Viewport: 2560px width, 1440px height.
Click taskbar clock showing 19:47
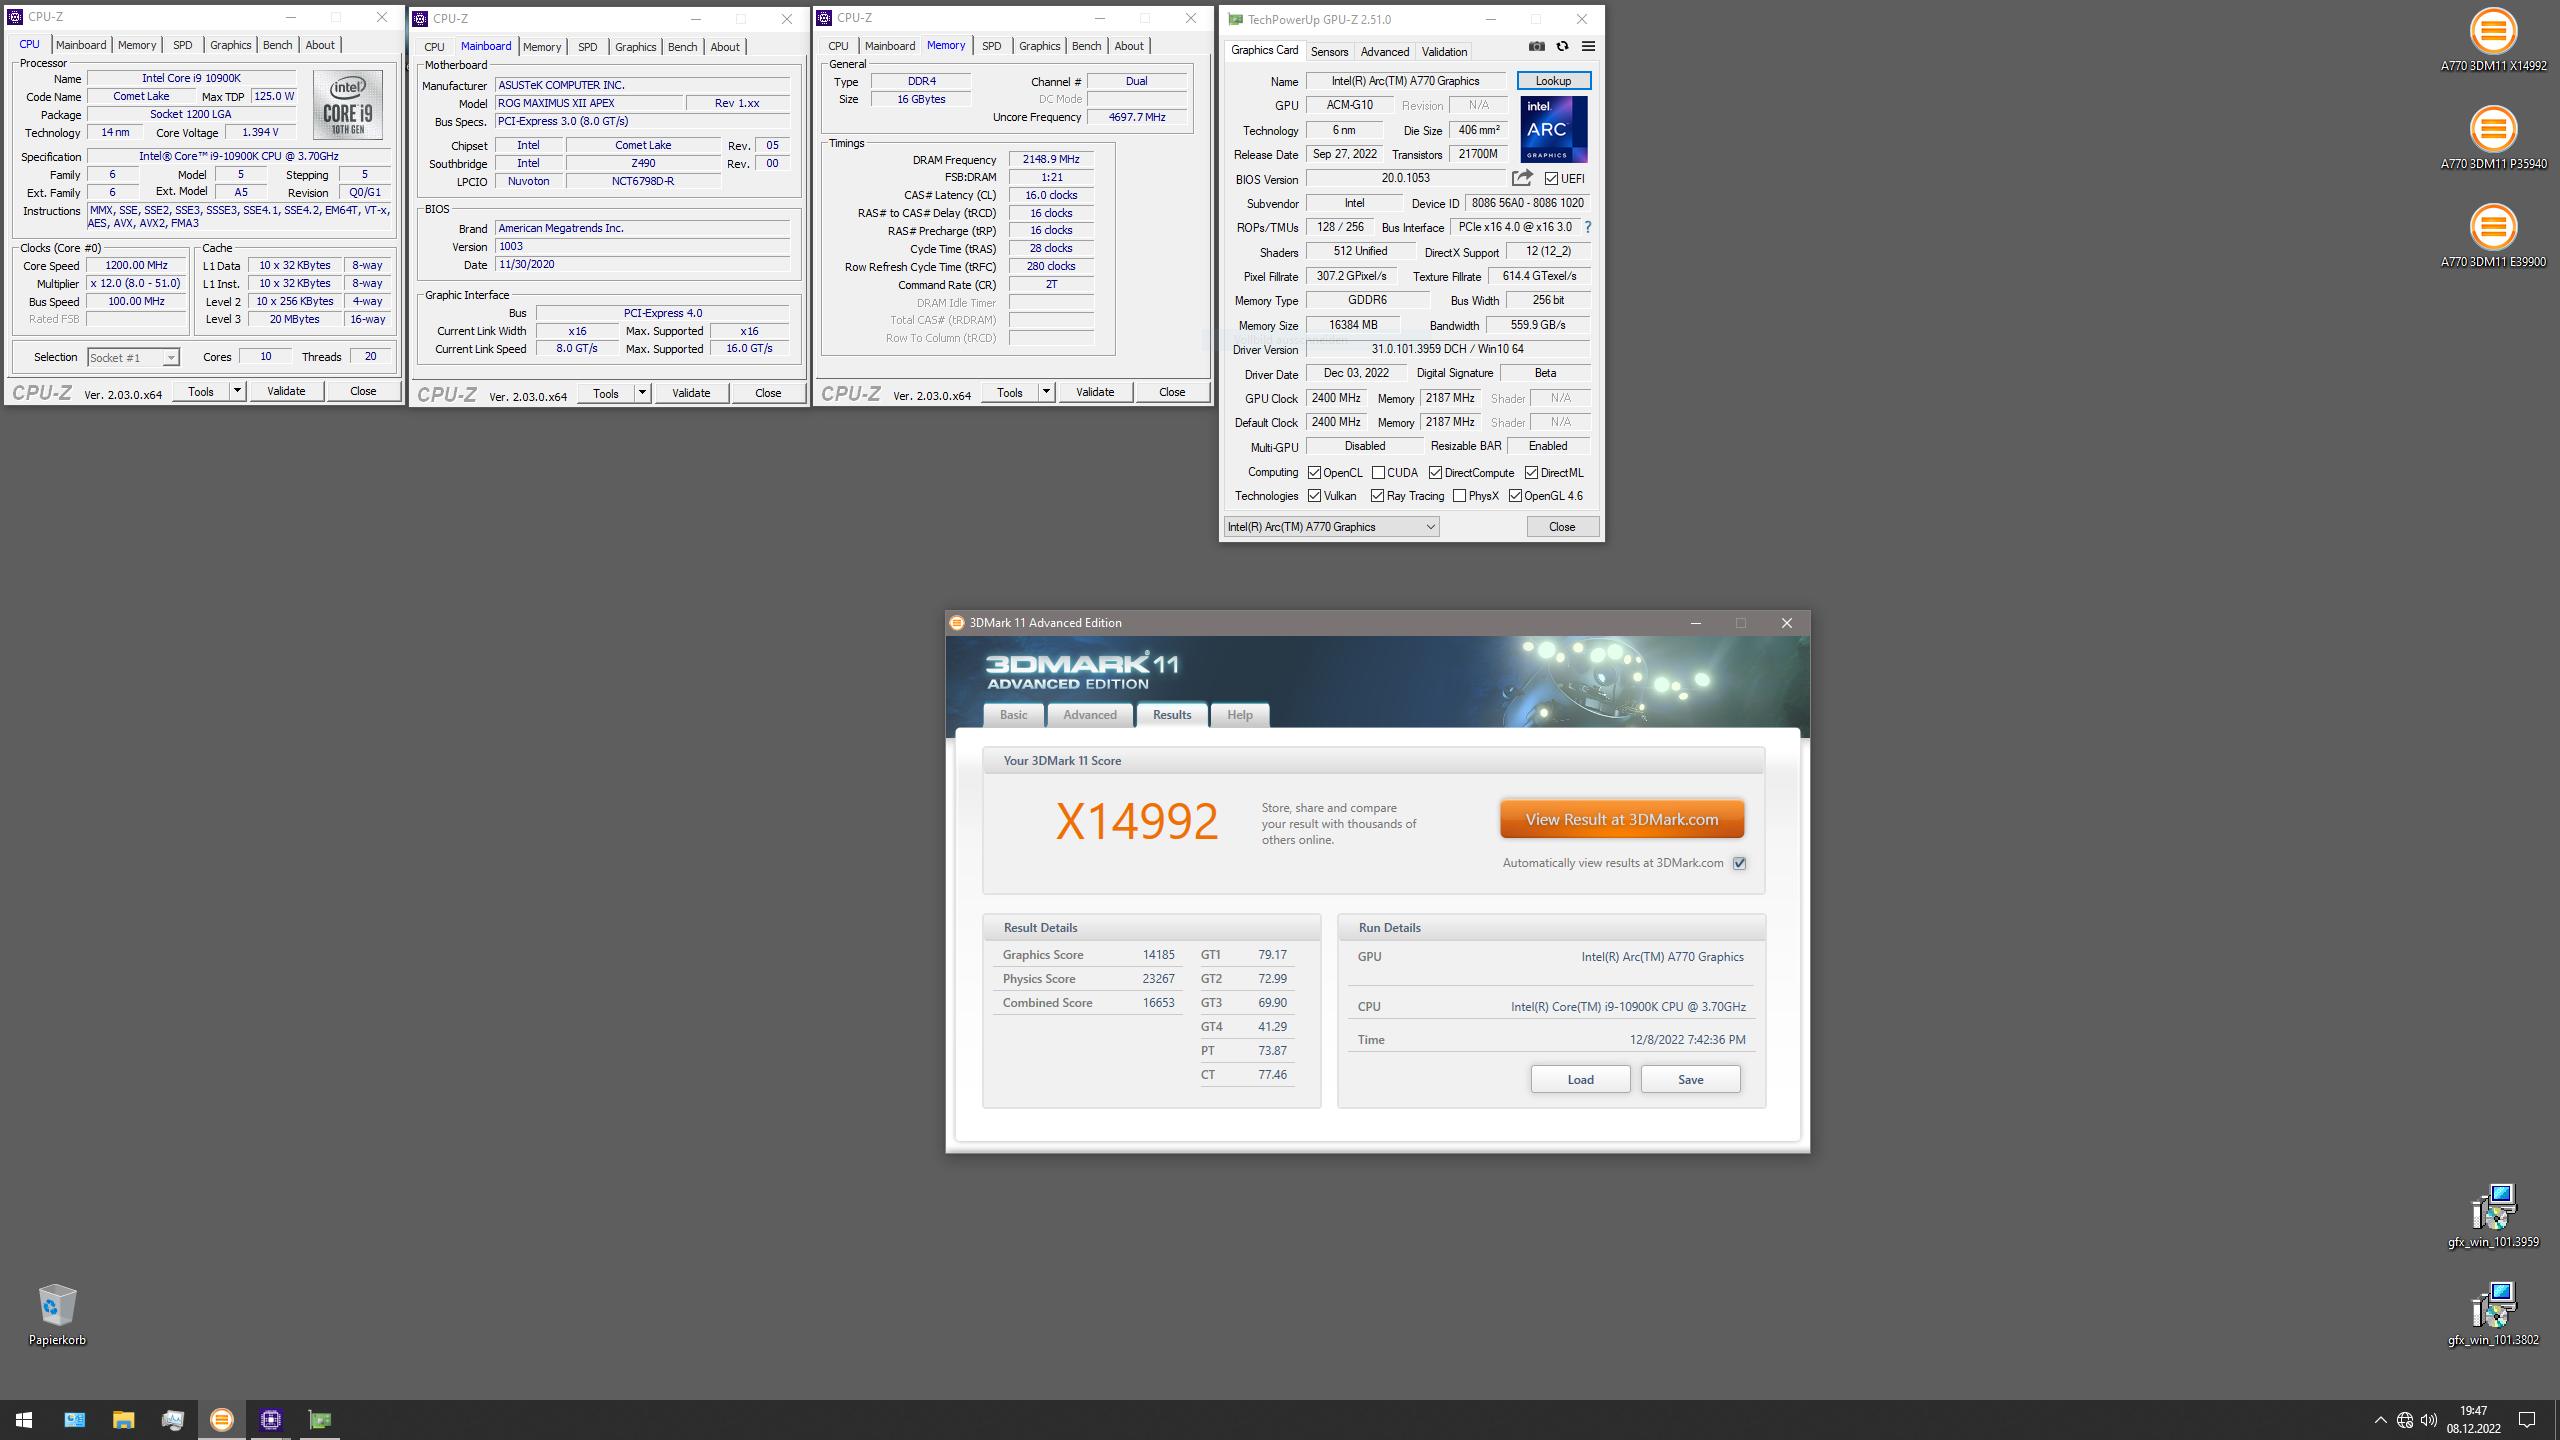(x=2474, y=1420)
